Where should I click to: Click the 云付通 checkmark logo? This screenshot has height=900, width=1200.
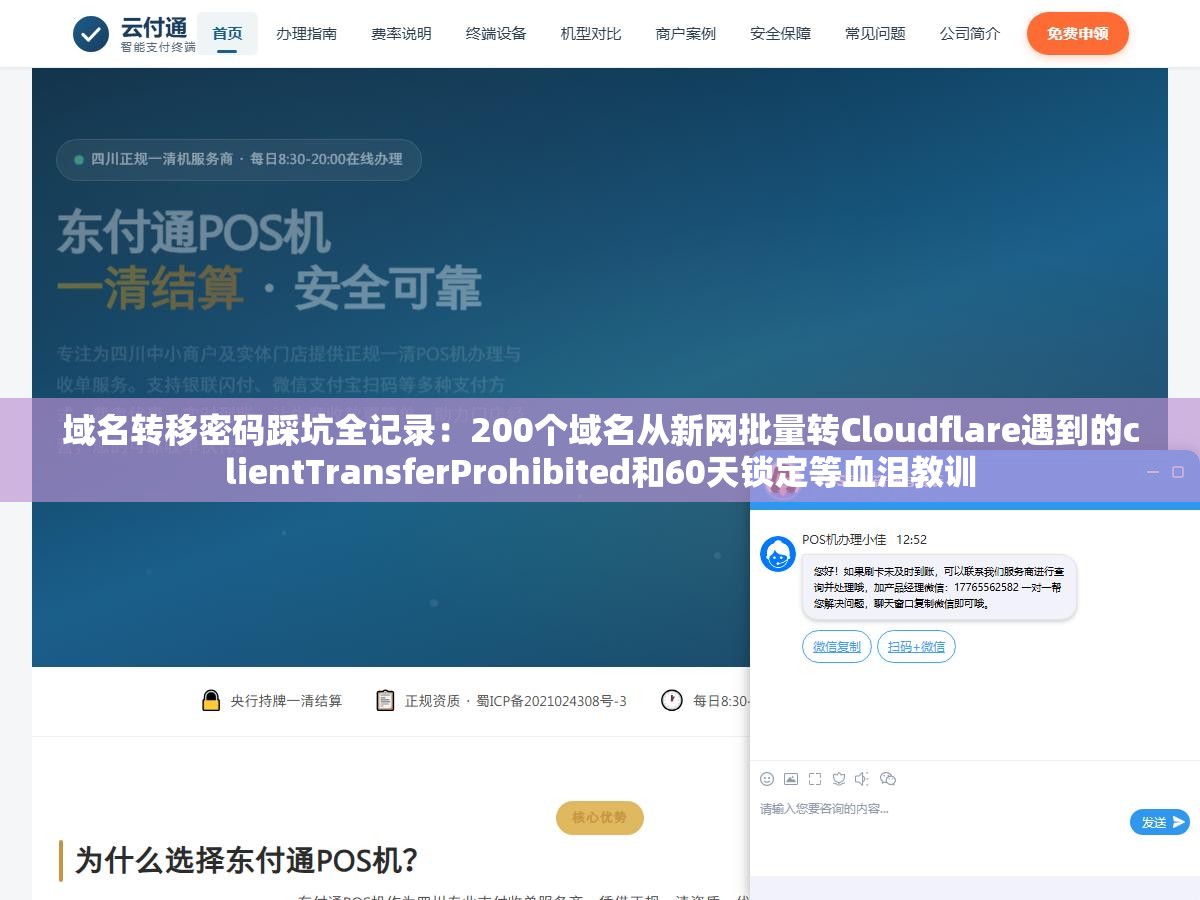pos(91,34)
